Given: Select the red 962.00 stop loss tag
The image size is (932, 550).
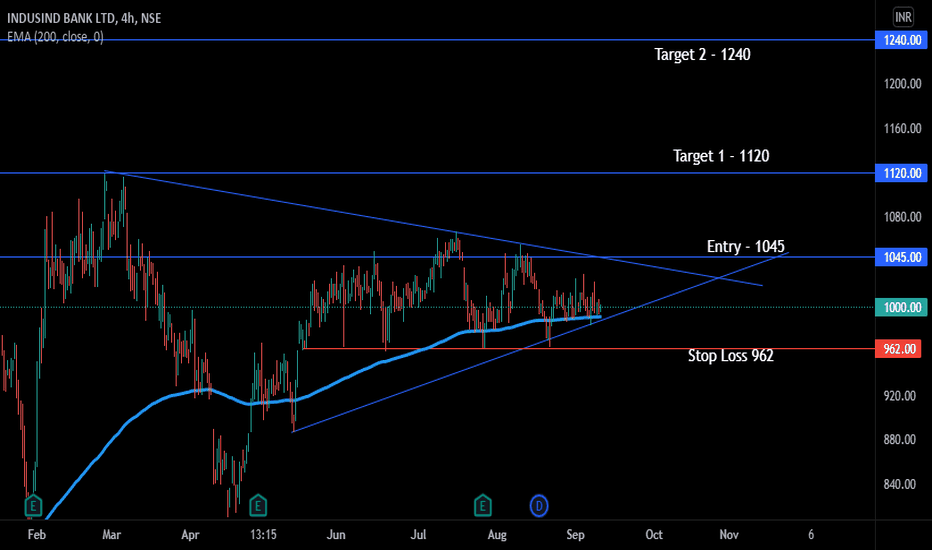Looking at the screenshot, I should (x=902, y=348).
